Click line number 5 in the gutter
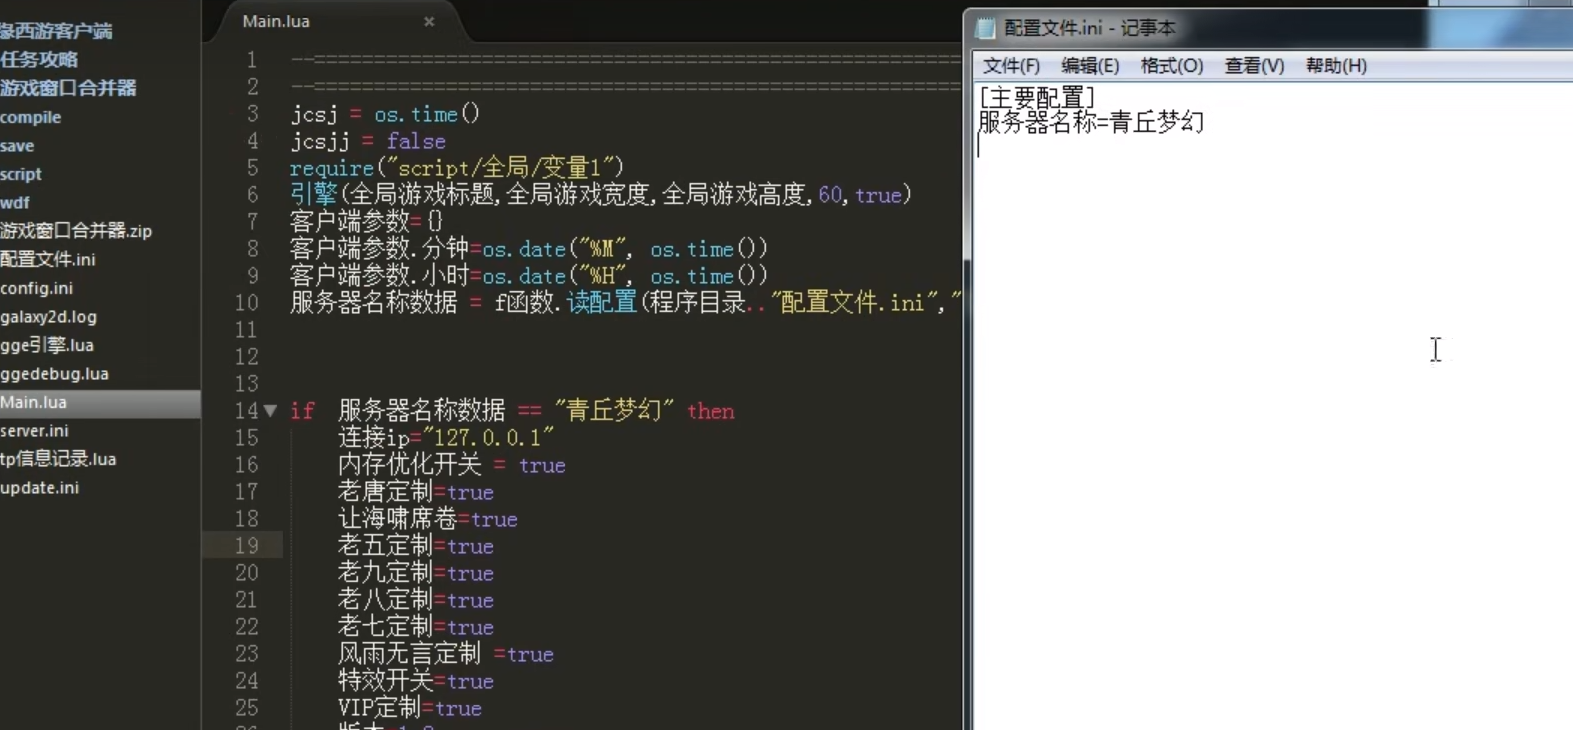 point(253,168)
